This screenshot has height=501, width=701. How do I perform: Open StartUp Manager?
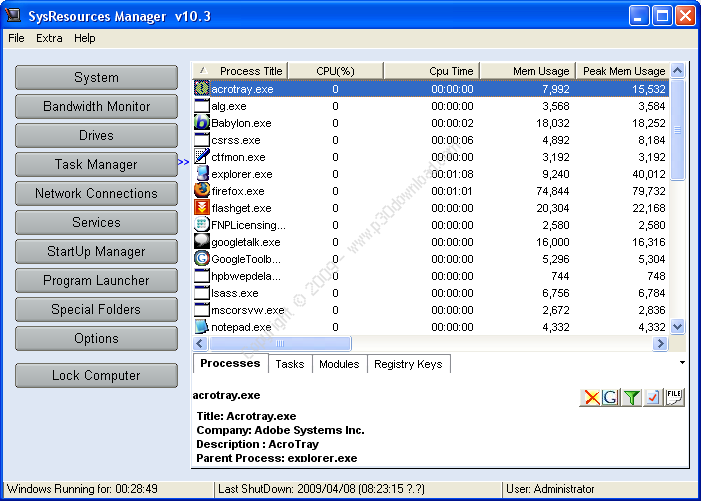click(x=96, y=251)
